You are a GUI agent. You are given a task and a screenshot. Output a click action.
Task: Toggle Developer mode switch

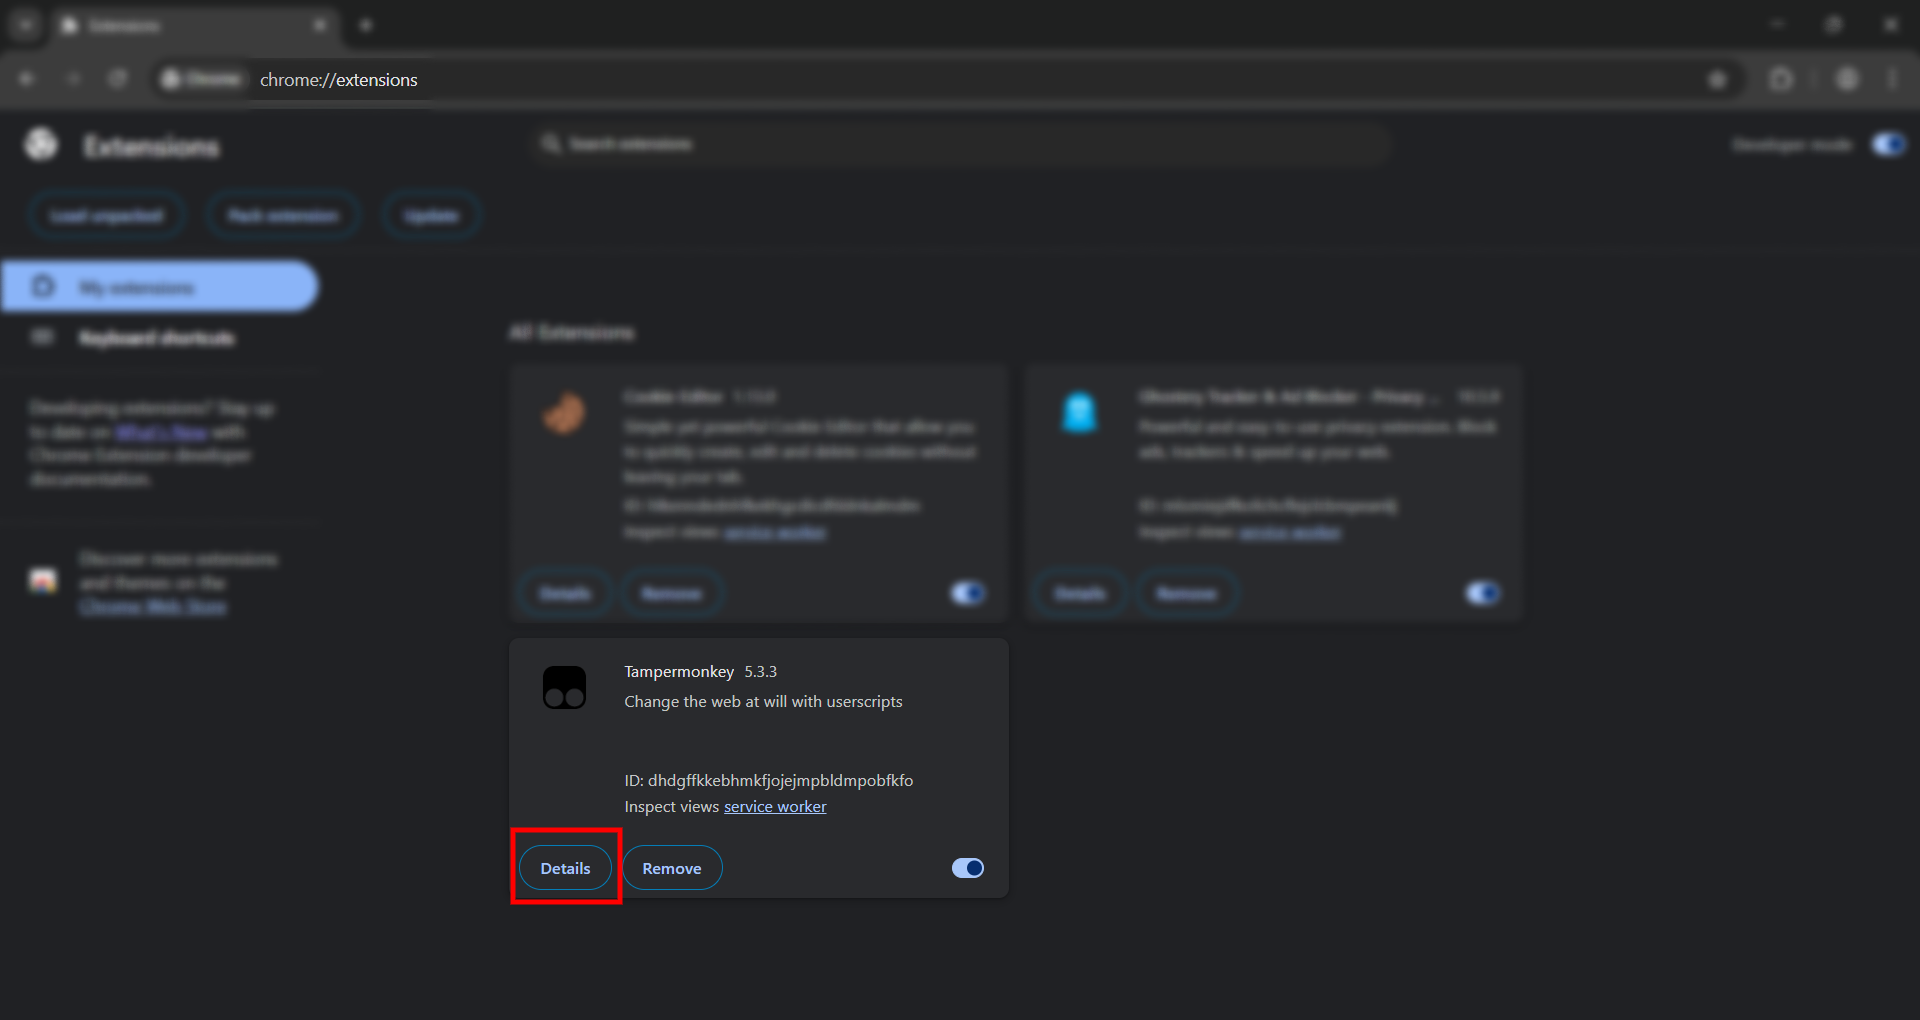1888,145
